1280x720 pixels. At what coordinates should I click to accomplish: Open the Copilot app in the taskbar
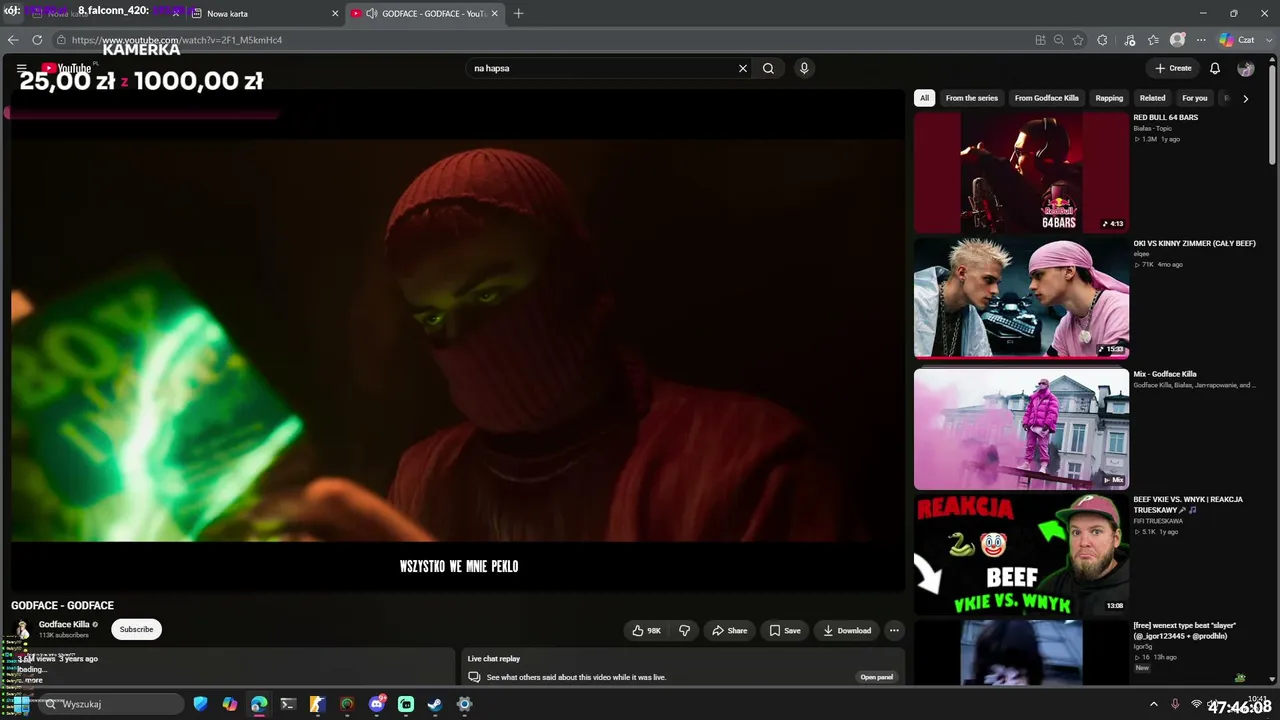point(230,704)
